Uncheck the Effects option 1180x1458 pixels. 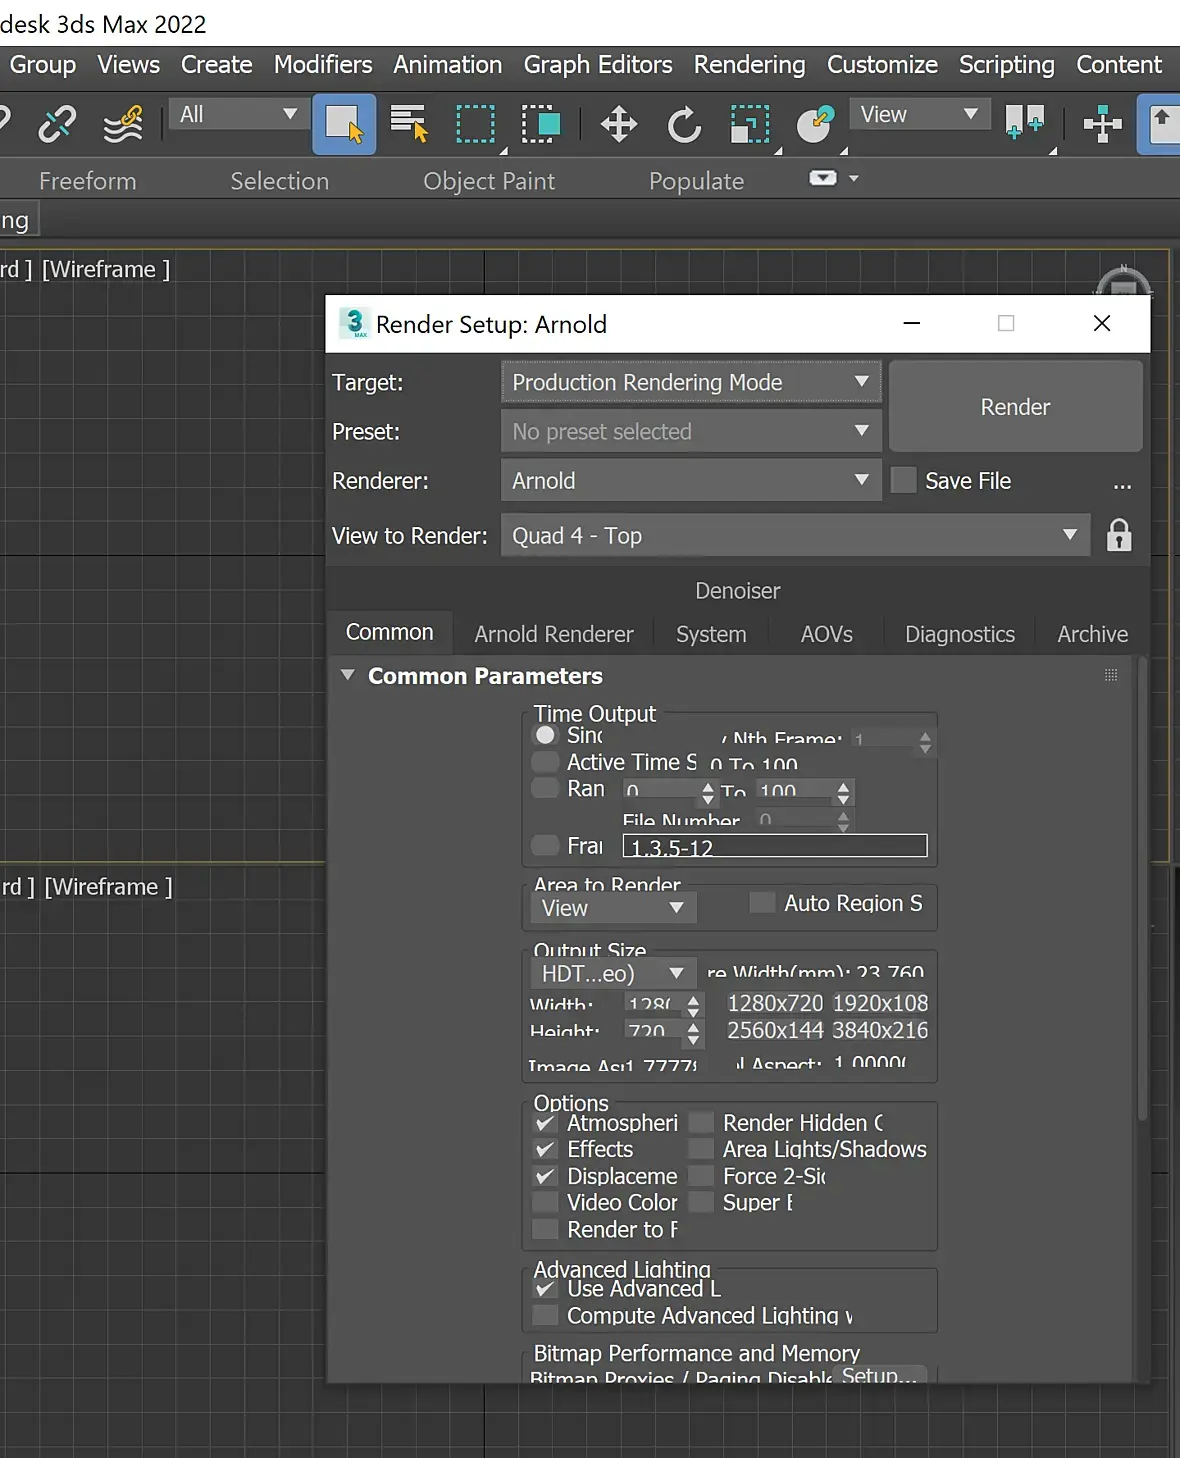[x=546, y=1150]
